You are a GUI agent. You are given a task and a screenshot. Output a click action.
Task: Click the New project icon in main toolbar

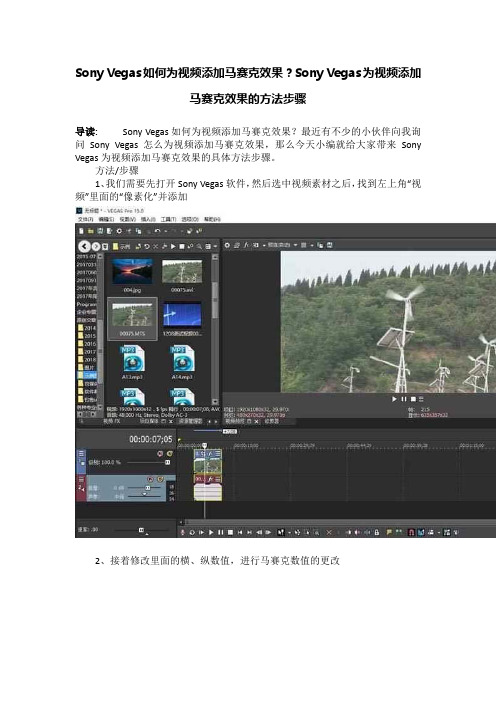click(x=81, y=231)
